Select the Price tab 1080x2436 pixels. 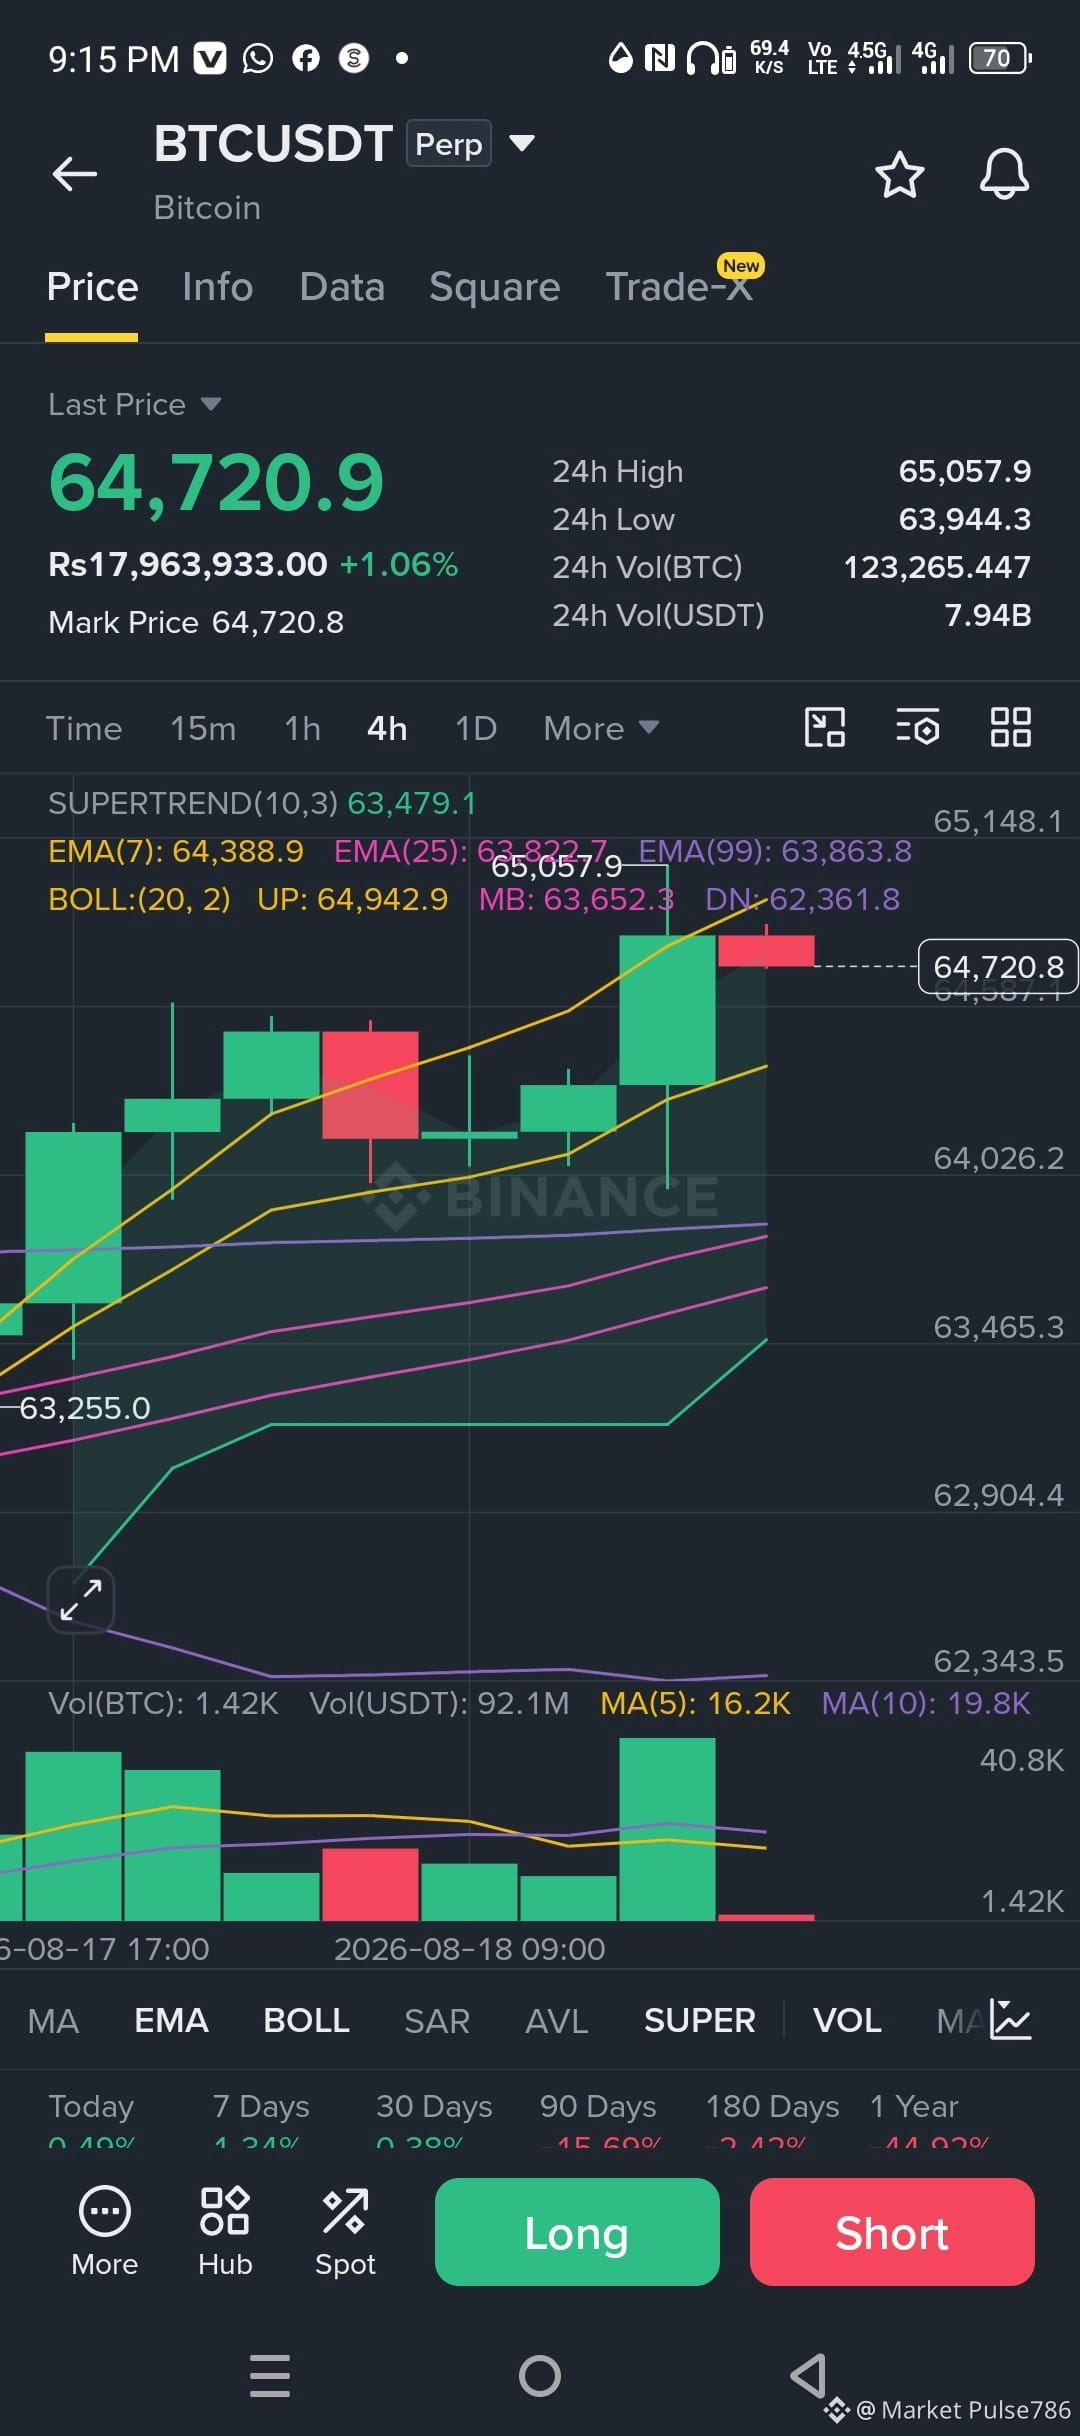(92, 287)
